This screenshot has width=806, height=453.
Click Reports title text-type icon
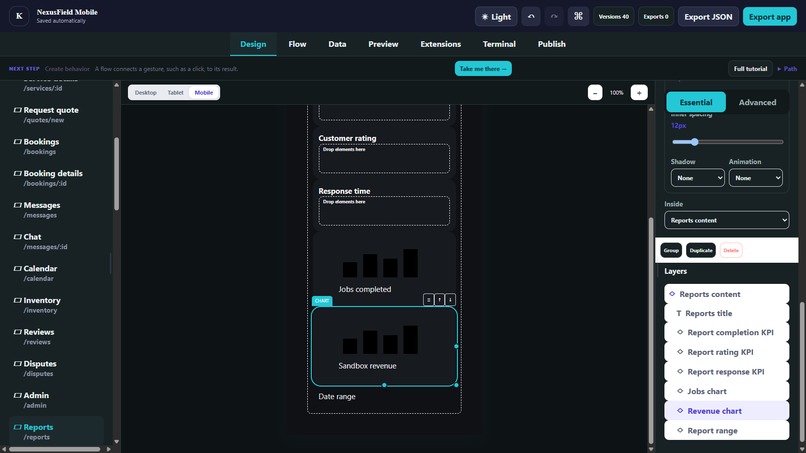679,313
